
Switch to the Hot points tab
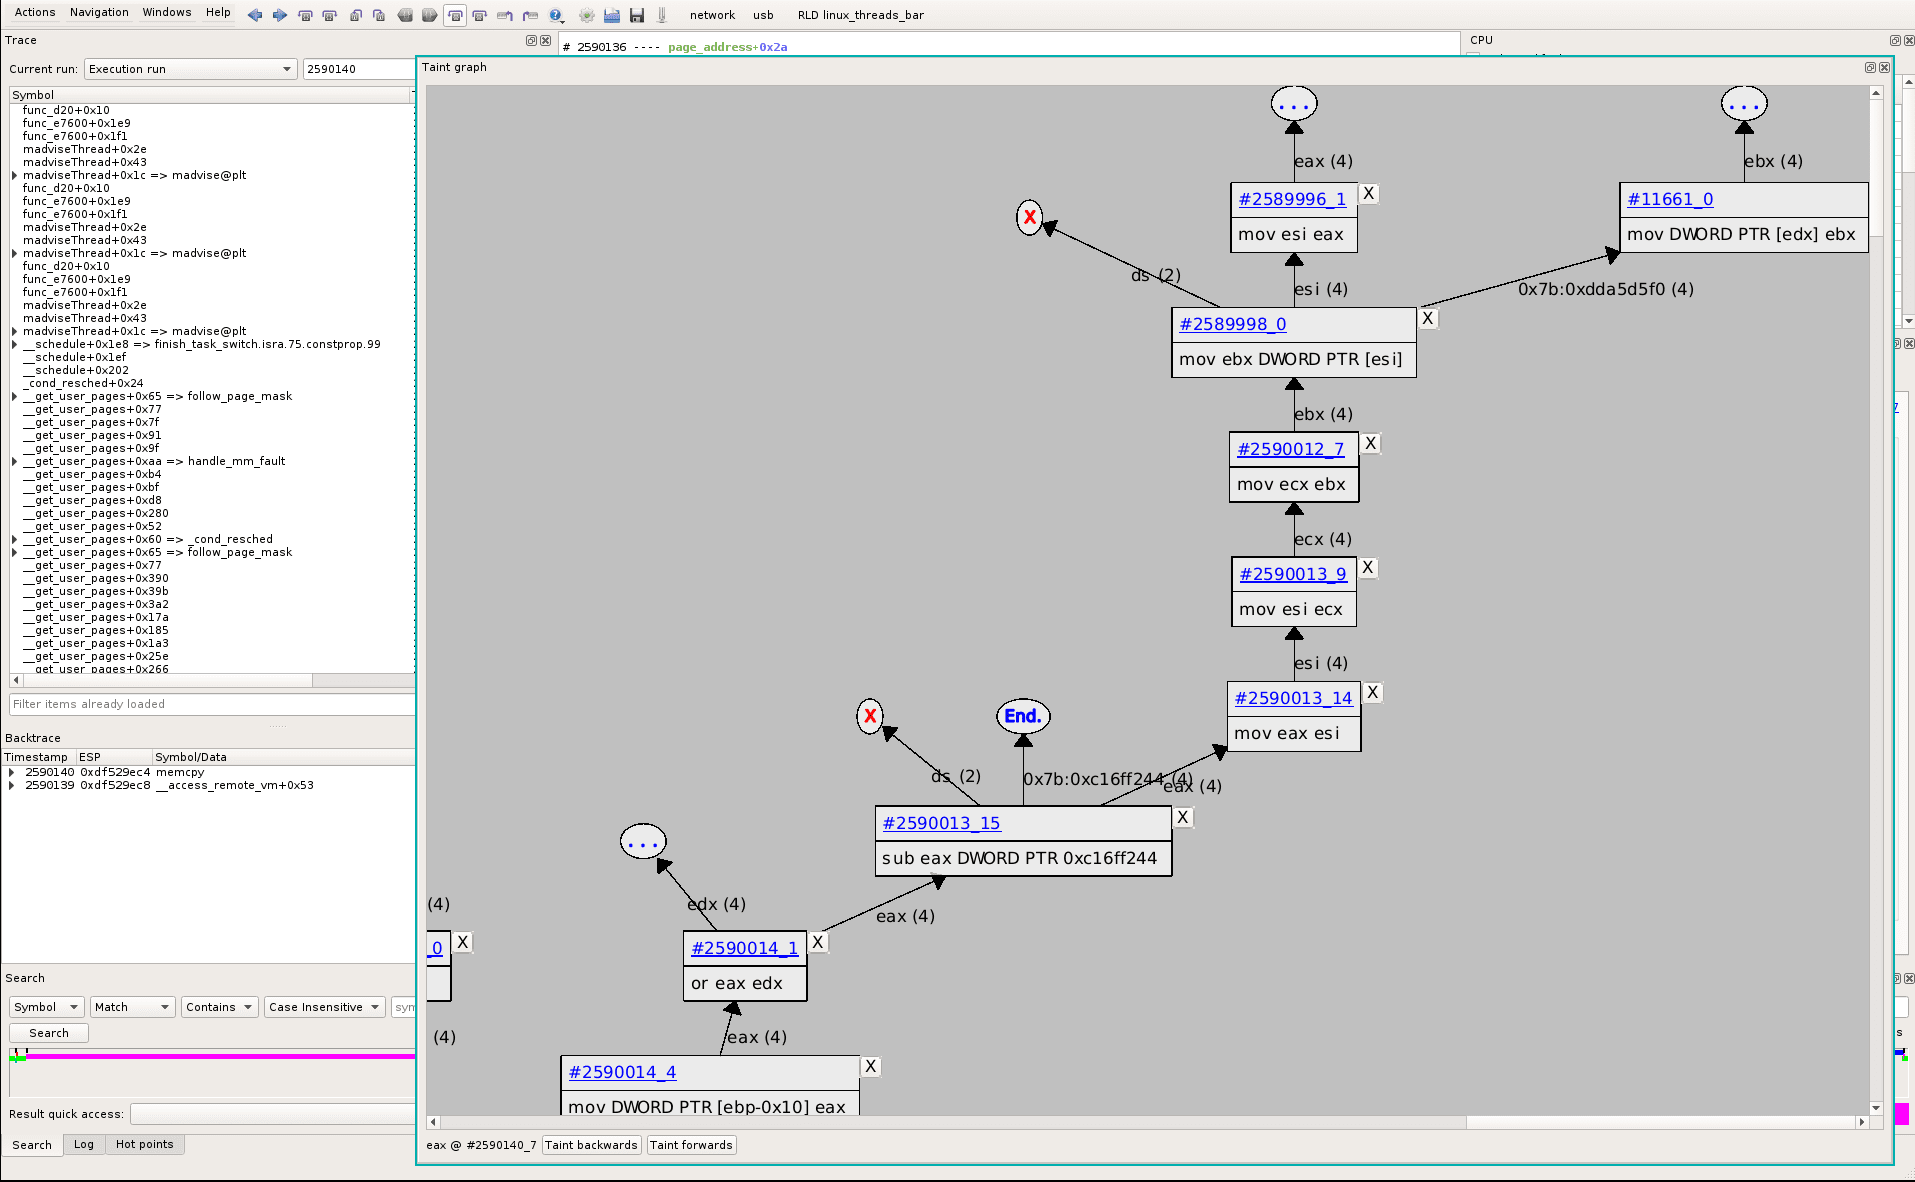[145, 1144]
